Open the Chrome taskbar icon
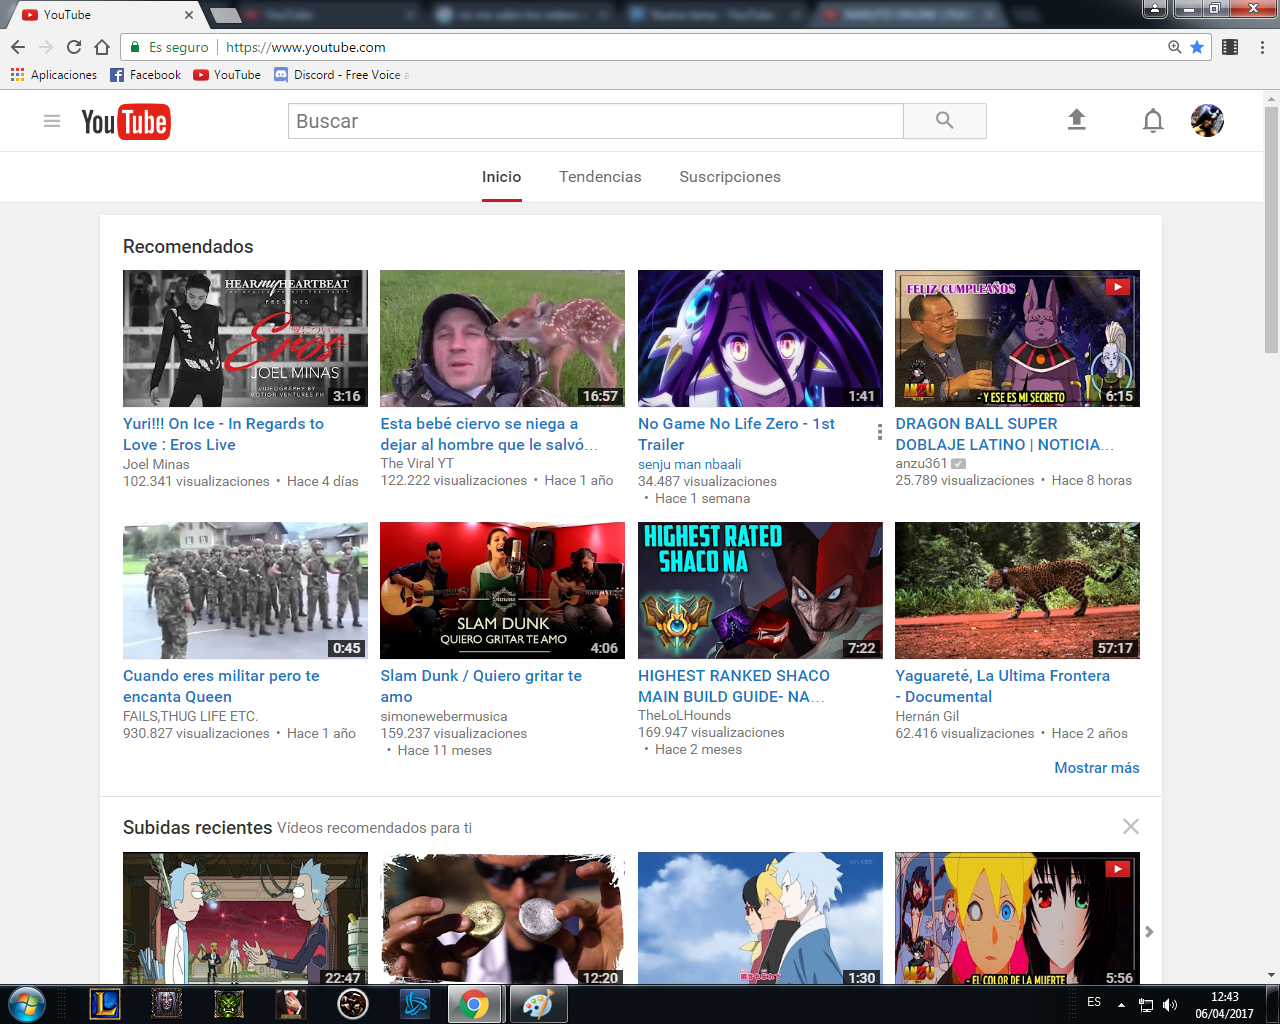Image resolution: width=1280 pixels, height=1024 pixels. [474, 1004]
